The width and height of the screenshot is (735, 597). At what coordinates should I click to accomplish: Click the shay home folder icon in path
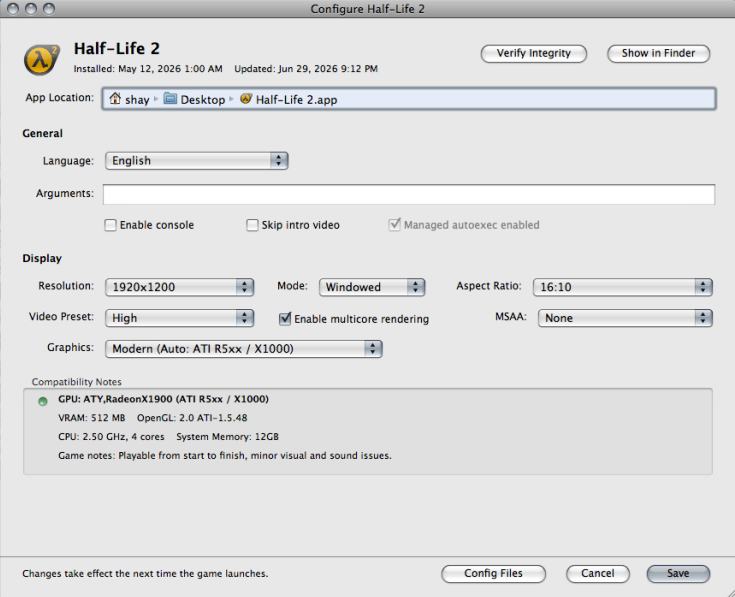115,99
